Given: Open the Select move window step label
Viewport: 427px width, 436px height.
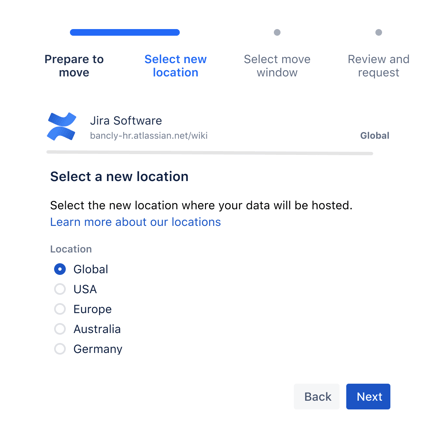Looking at the screenshot, I should (x=277, y=66).
